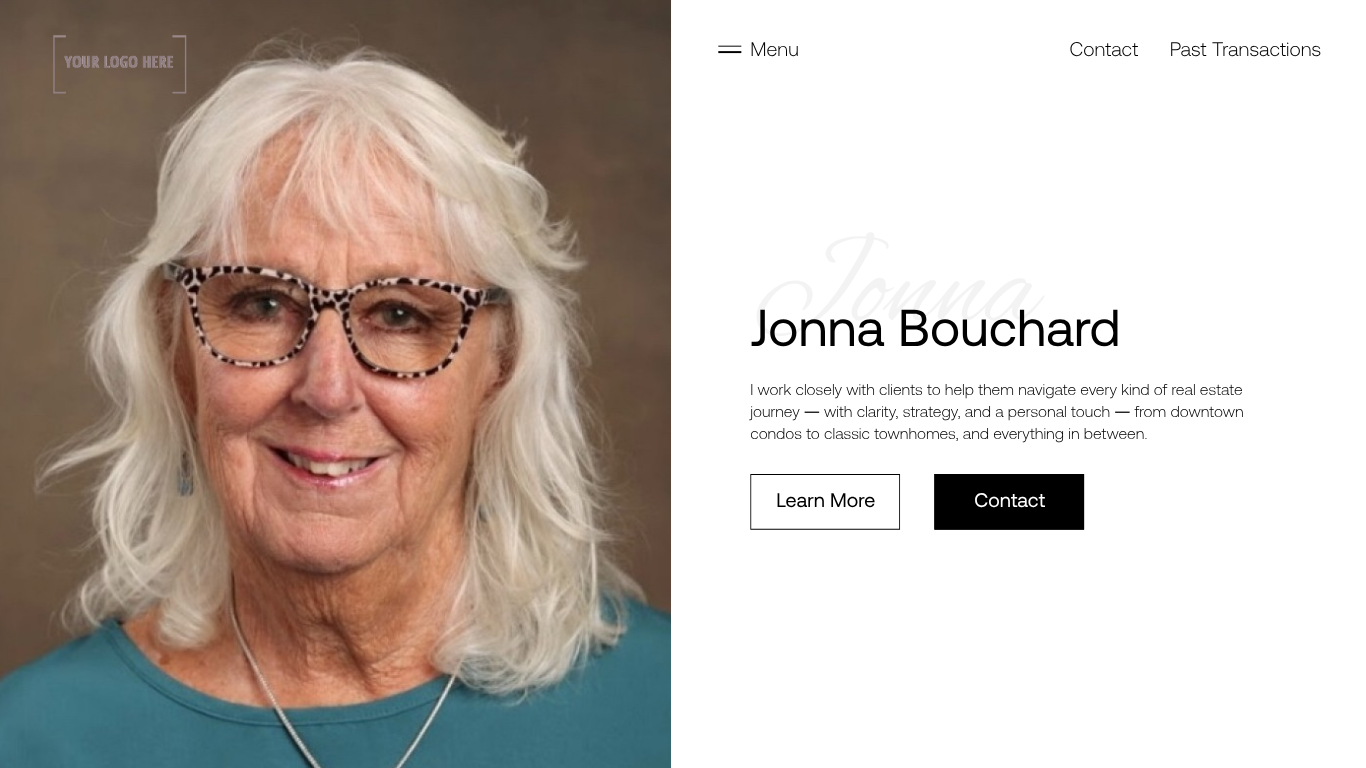Click the word 'Learn' on the outlined button
This screenshot has height=768, width=1366.
tap(800, 500)
